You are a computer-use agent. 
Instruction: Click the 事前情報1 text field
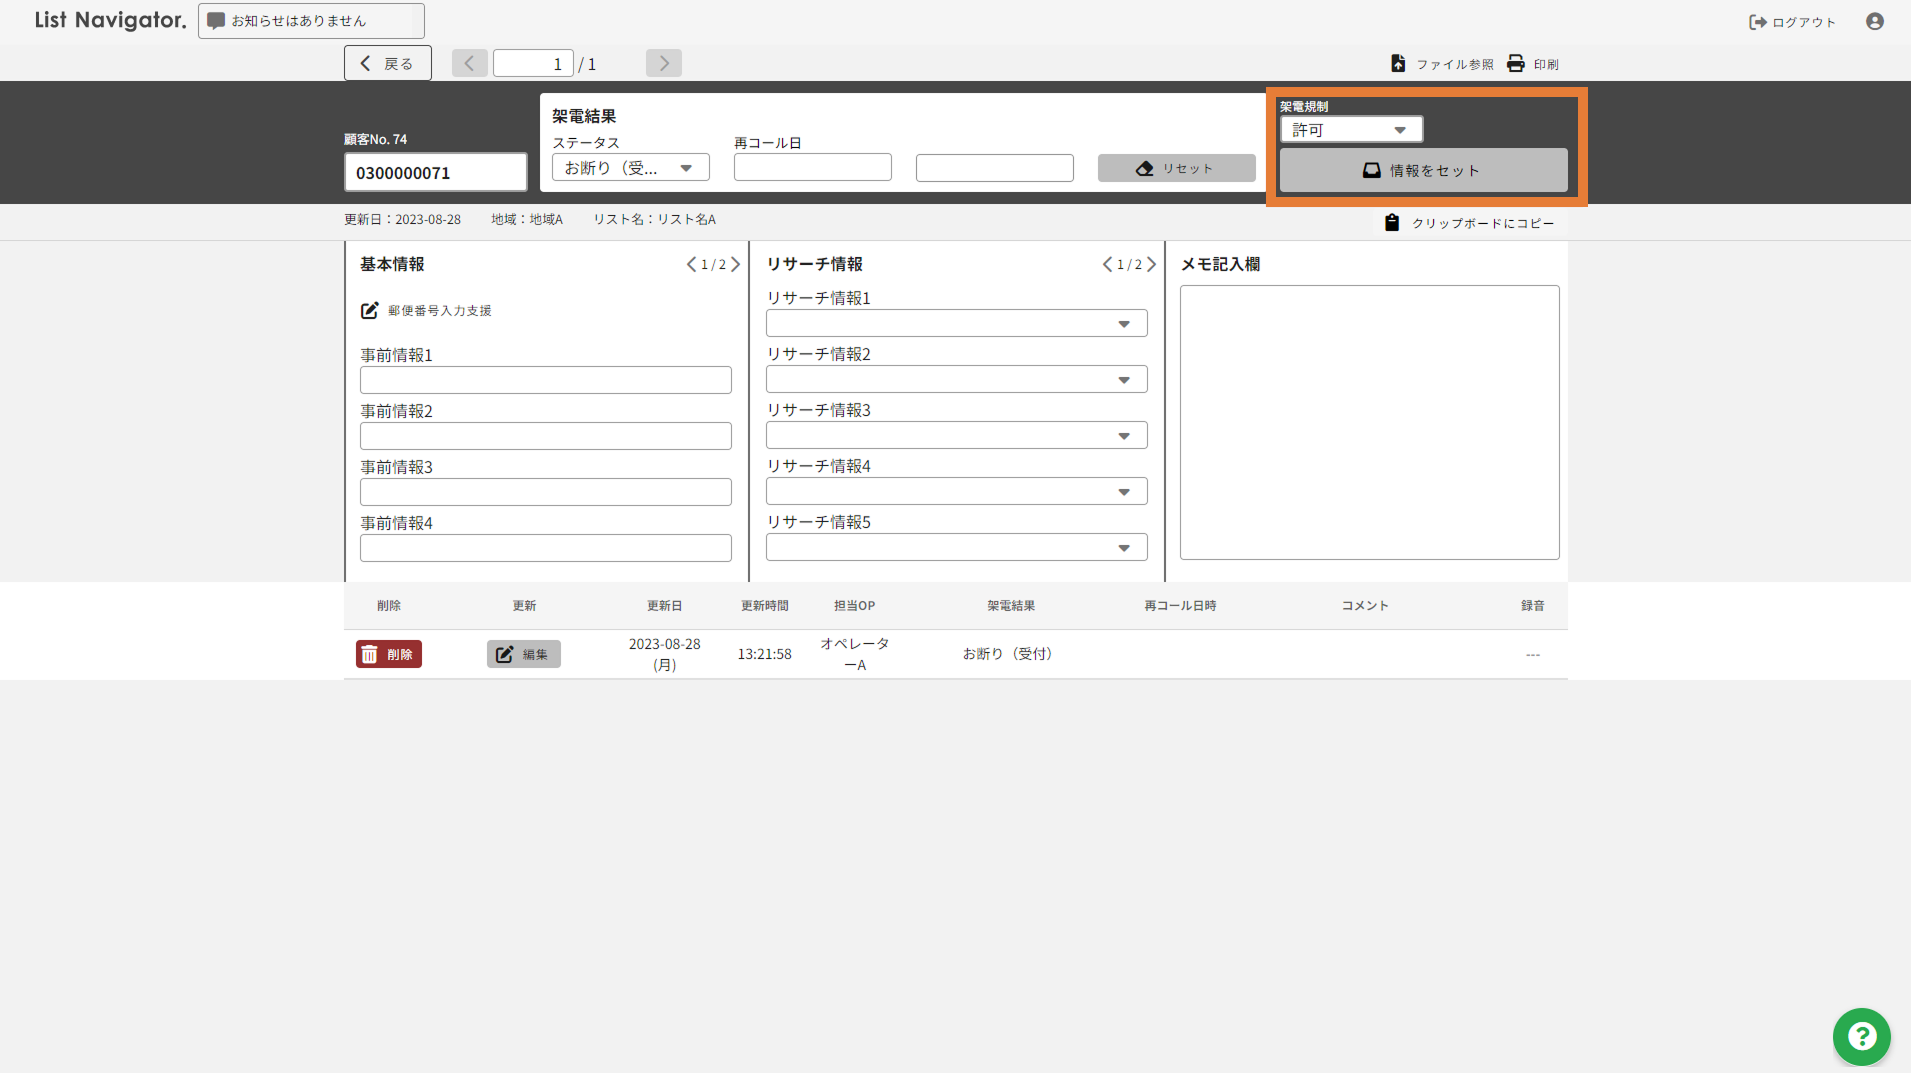pos(545,380)
